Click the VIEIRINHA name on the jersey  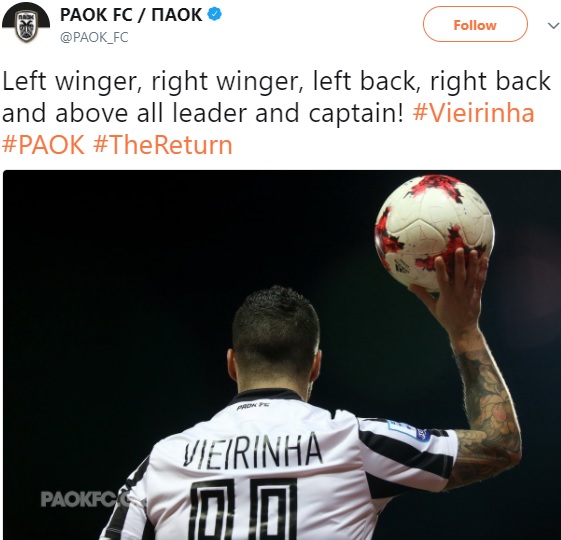click(x=253, y=449)
